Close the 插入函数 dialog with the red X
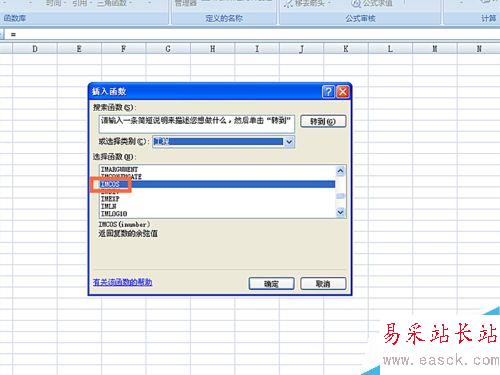The height and width of the screenshot is (375, 500). pyautogui.click(x=343, y=91)
